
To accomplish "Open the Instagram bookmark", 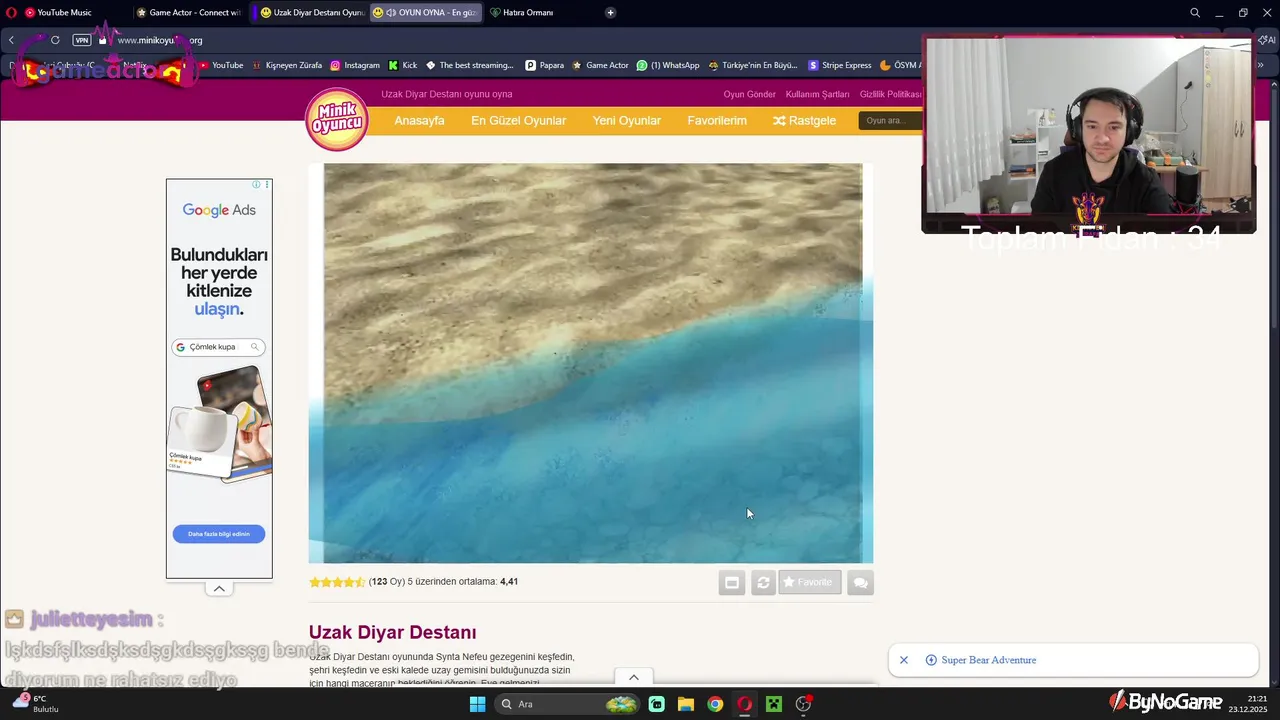I will [x=355, y=65].
